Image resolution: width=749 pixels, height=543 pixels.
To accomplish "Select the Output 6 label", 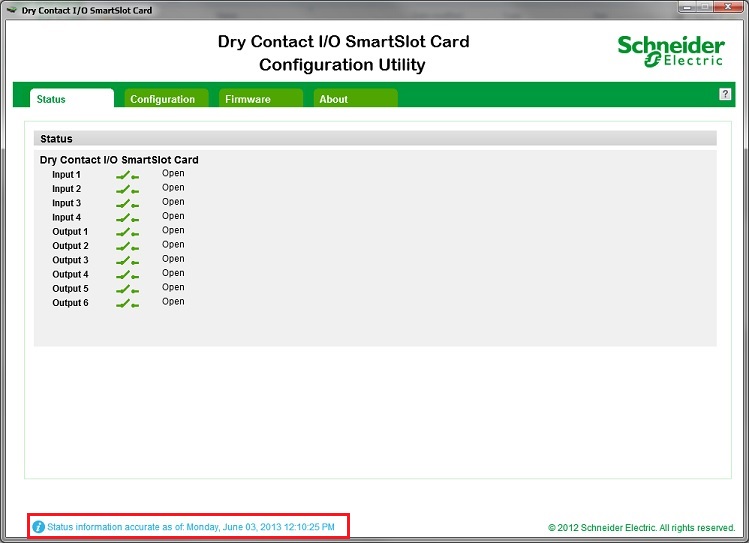I will [70, 303].
